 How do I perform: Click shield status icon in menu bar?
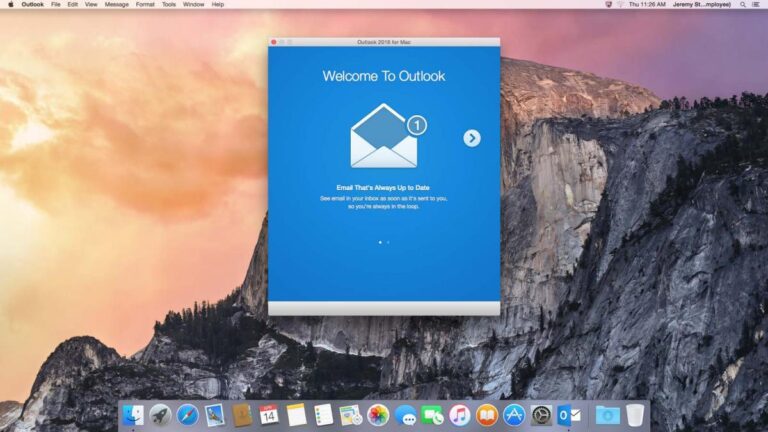608,4
